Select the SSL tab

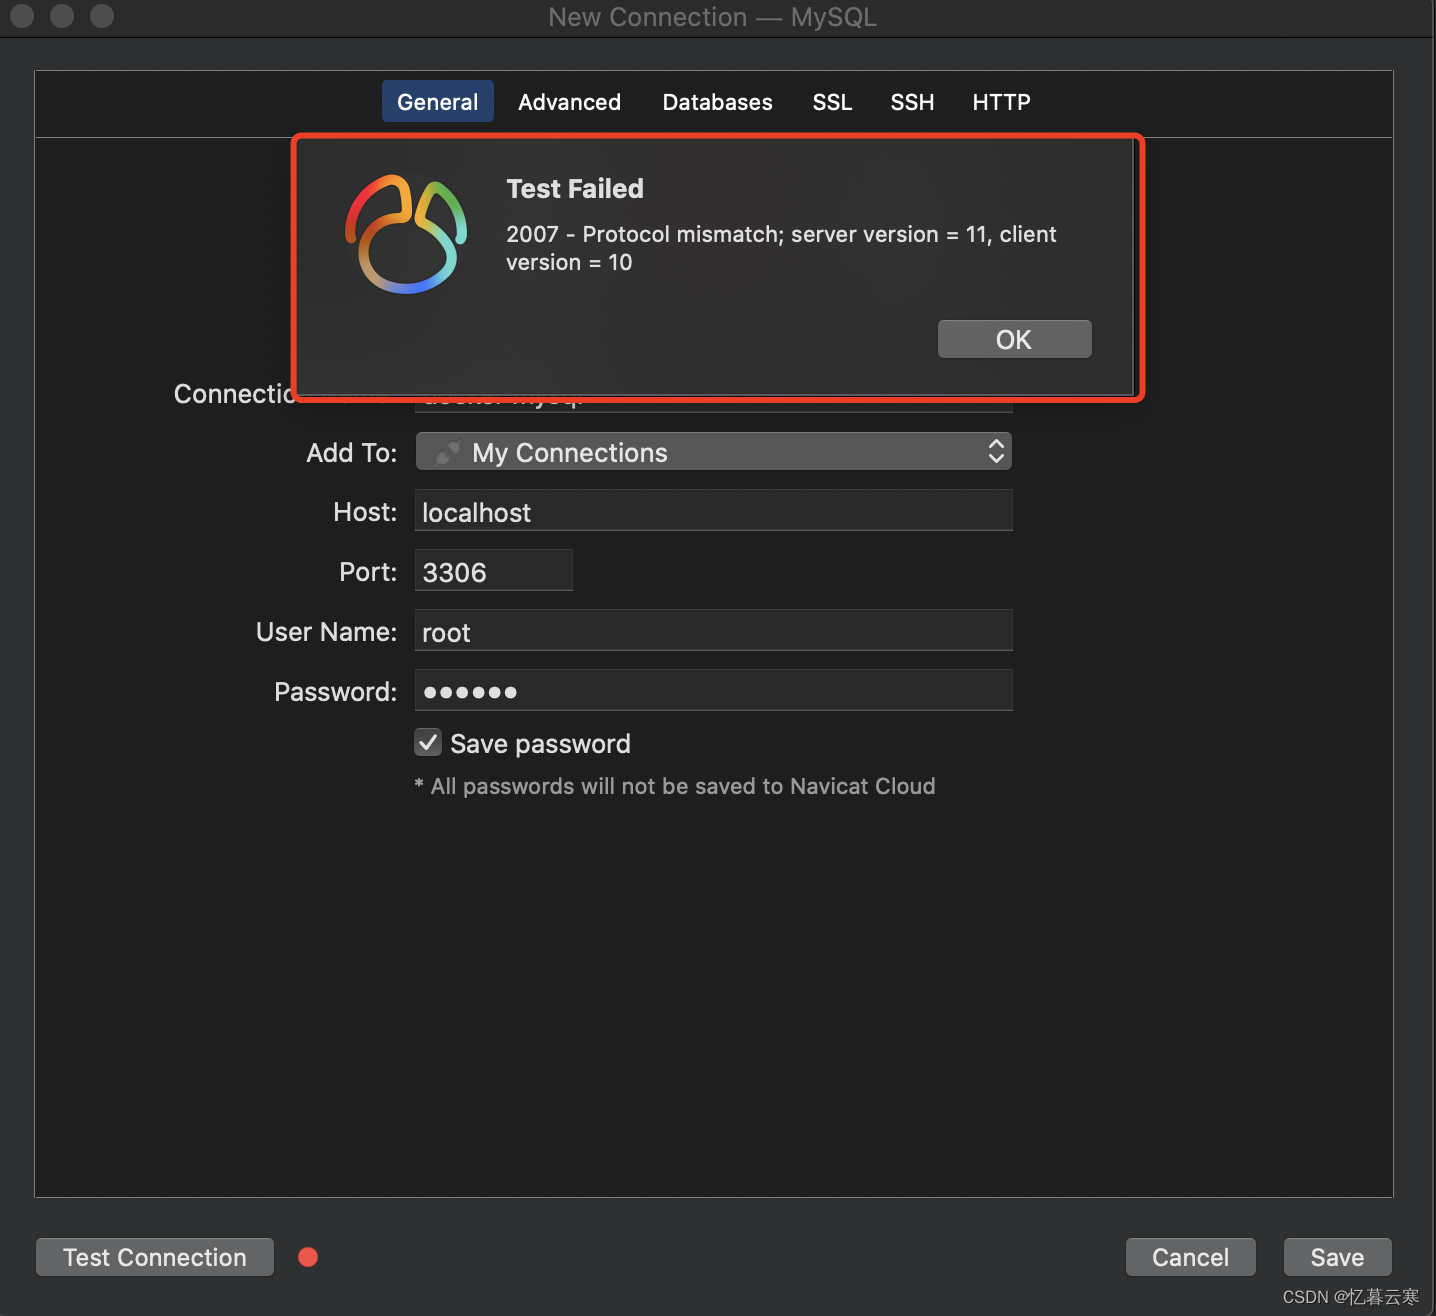click(831, 102)
